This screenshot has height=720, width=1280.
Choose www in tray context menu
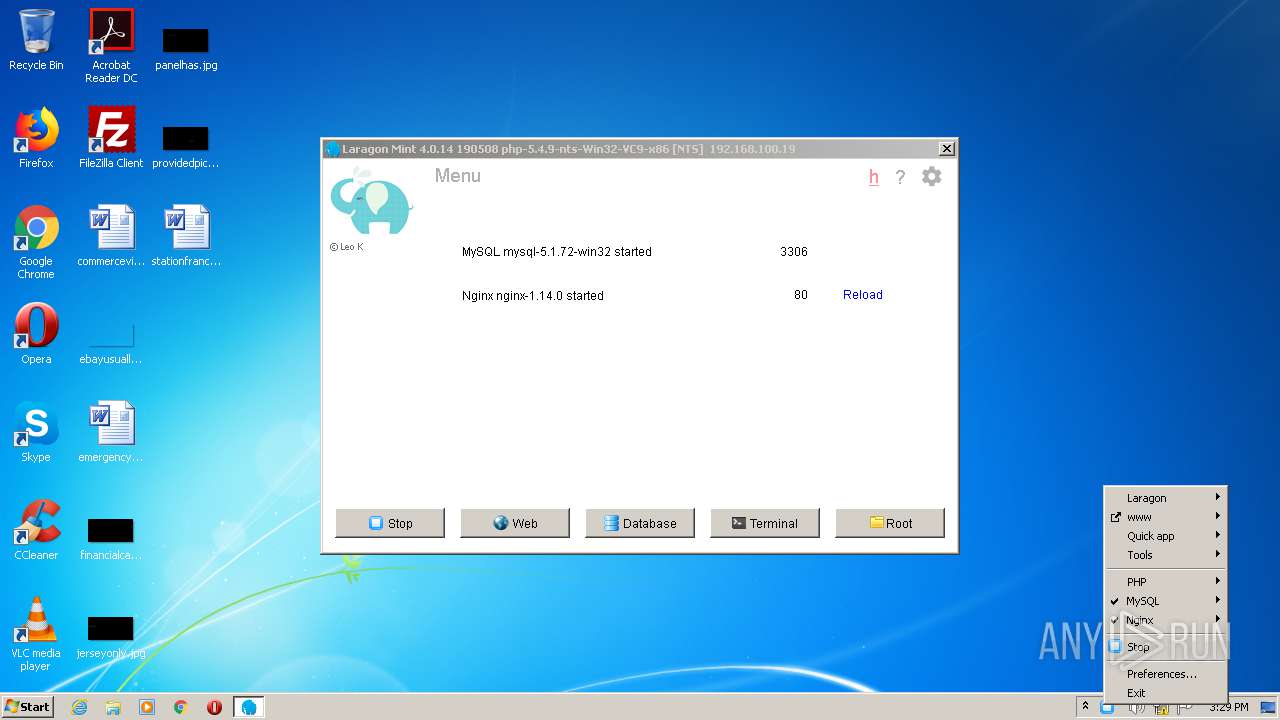click(1165, 517)
